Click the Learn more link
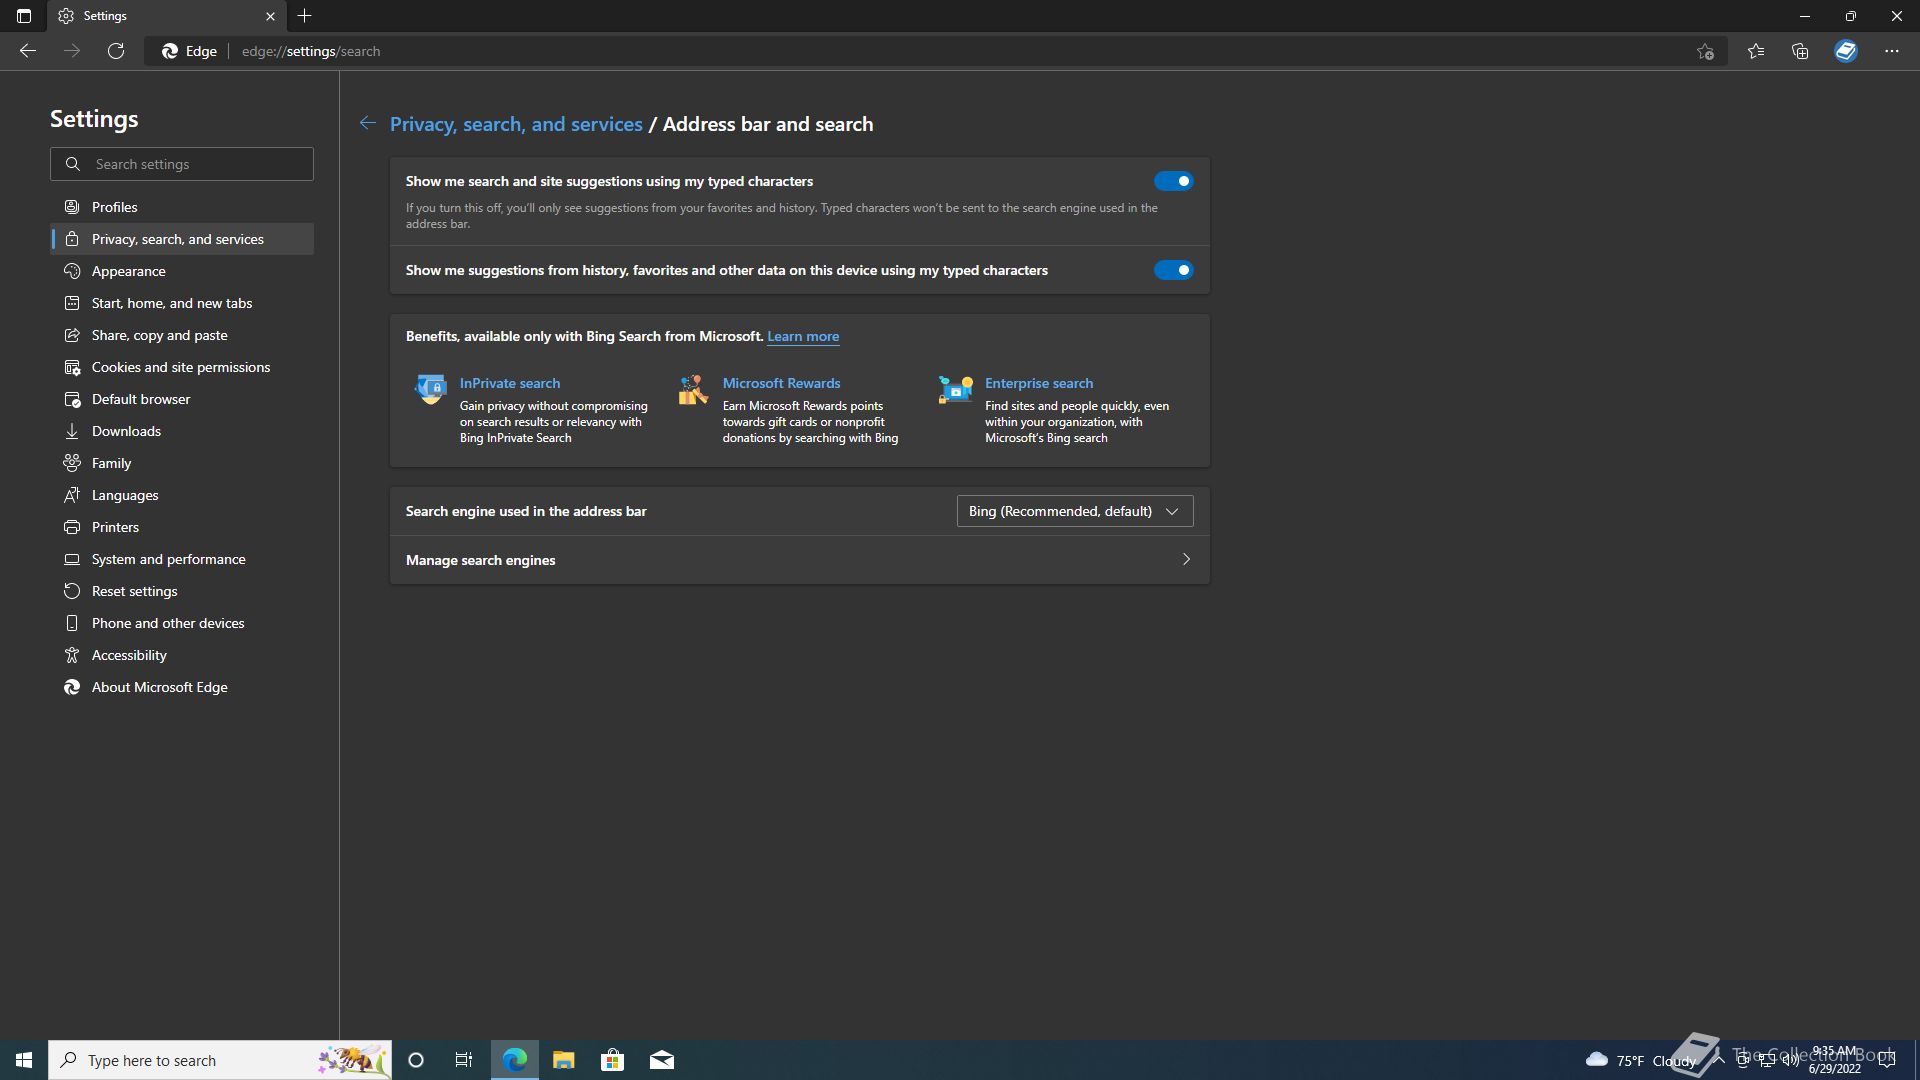The image size is (1920, 1080). (803, 336)
